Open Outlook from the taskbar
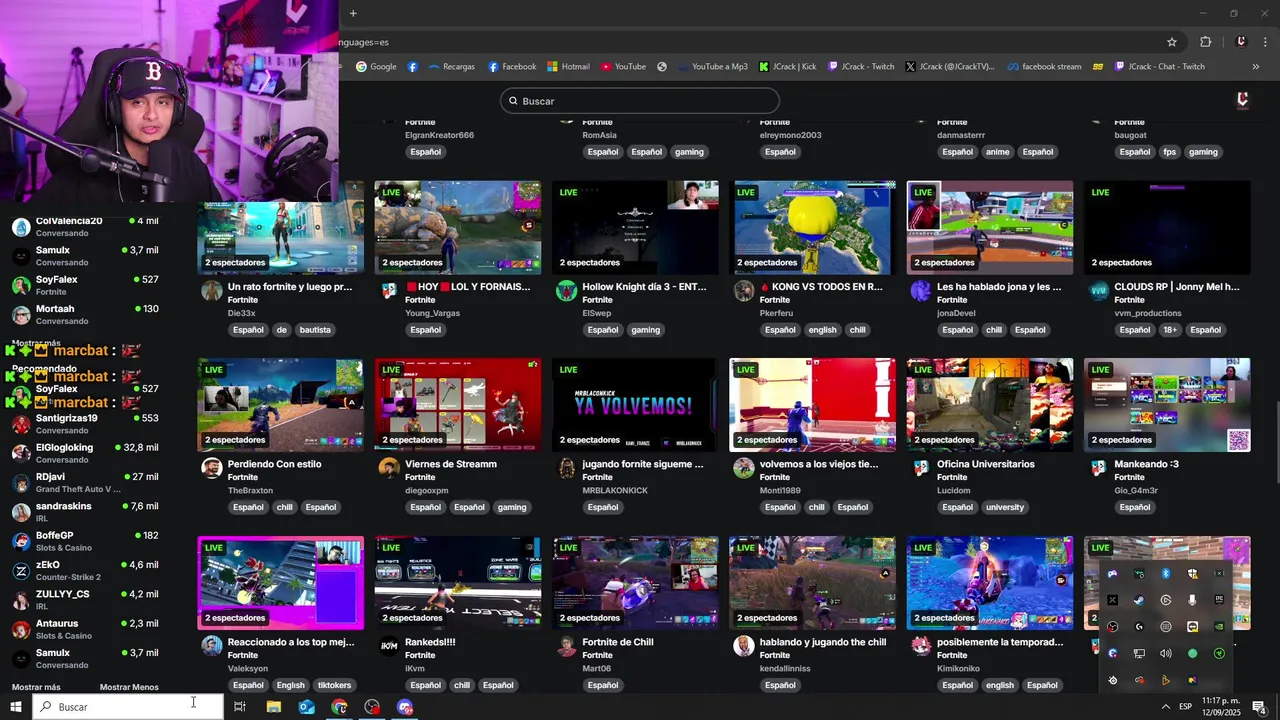 (x=306, y=707)
